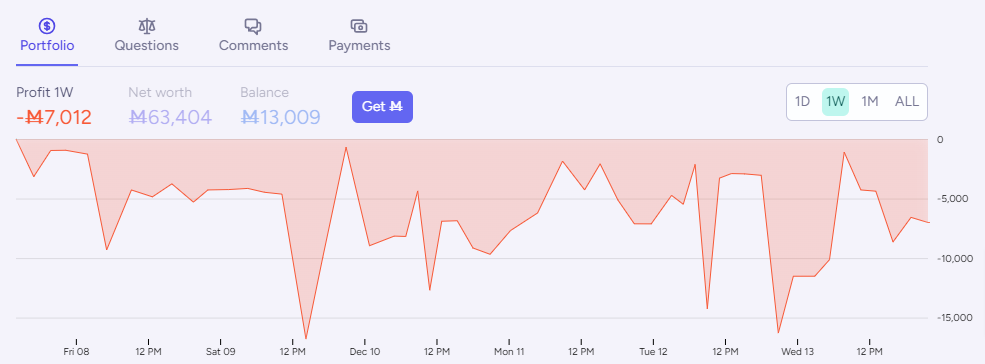The height and width of the screenshot is (364, 985).
Task: Click the Portfolio dollar-sign icon
Action: pyautogui.click(x=47, y=26)
